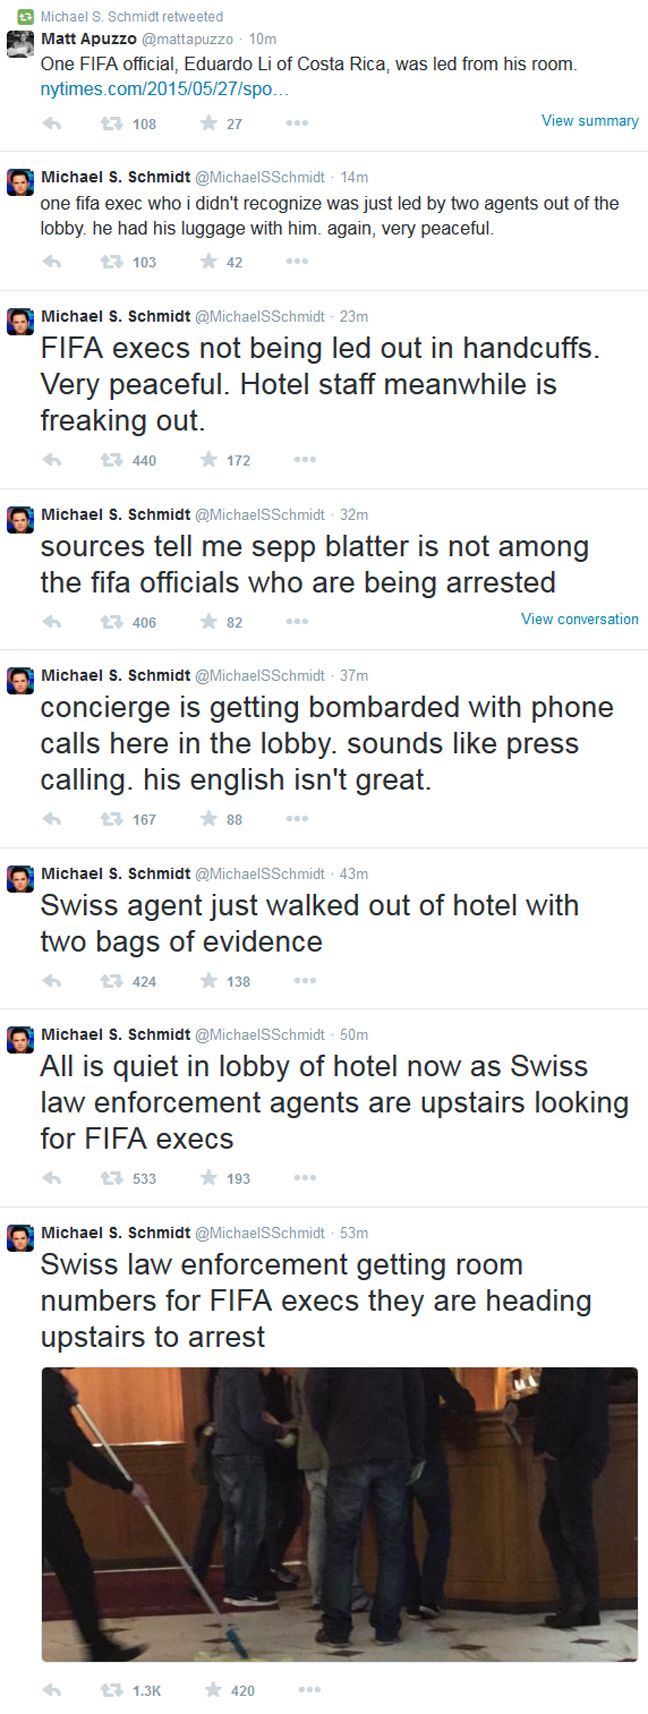648x1714 pixels.
Task: Open the hotel lobby photo
Action: pos(339,1514)
